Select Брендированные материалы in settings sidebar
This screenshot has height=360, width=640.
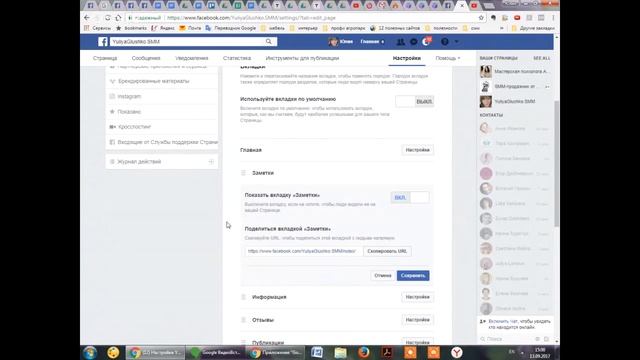(162, 81)
